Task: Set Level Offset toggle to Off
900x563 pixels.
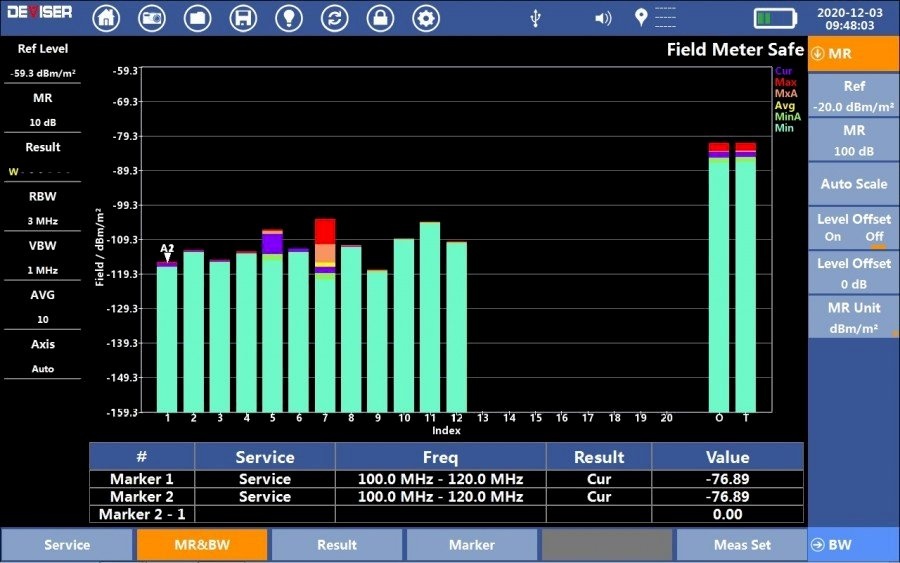Action: pyautogui.click(x=875, y=237)
